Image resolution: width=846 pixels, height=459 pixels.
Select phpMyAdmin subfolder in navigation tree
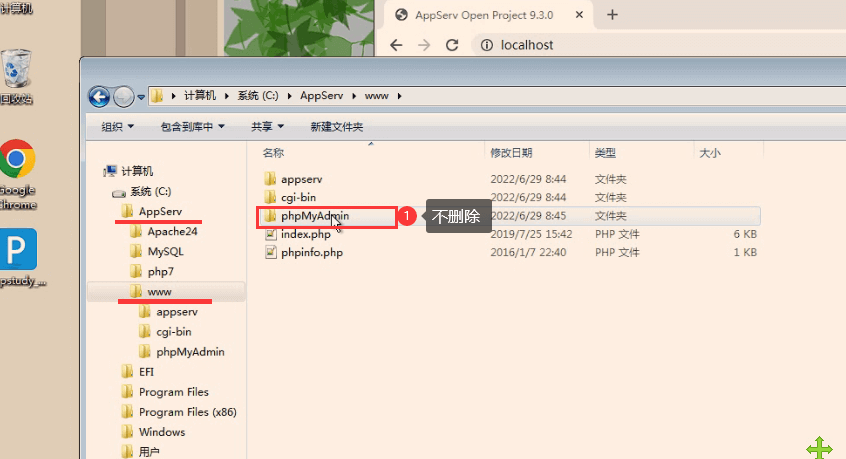190,352
